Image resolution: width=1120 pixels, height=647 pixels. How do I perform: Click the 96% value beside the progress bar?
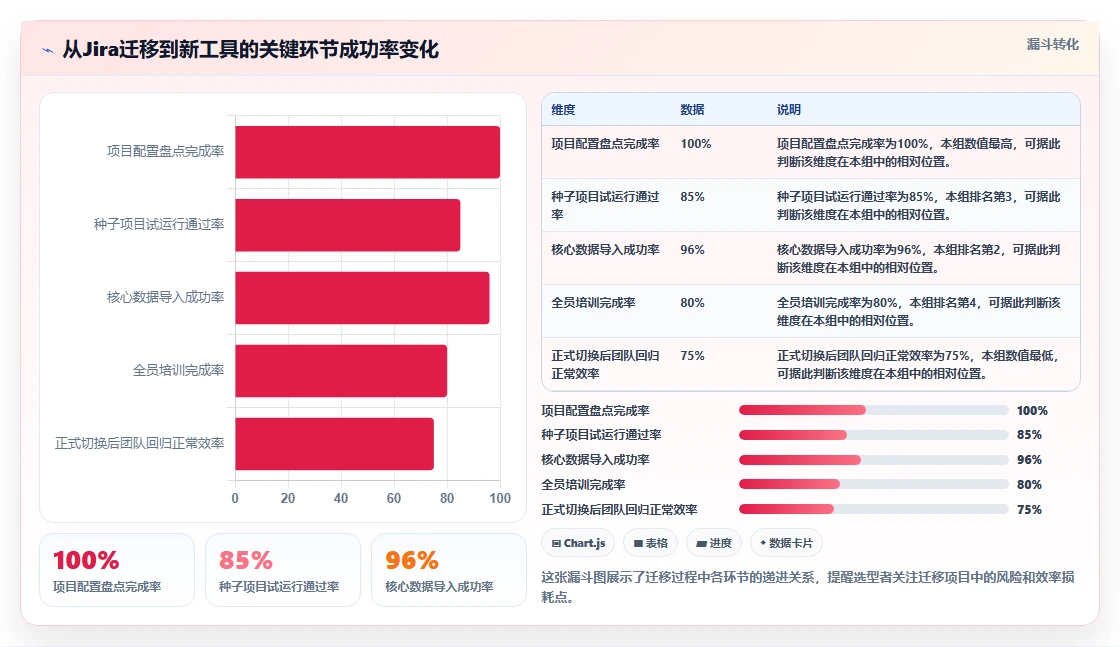pos(1029,460)
